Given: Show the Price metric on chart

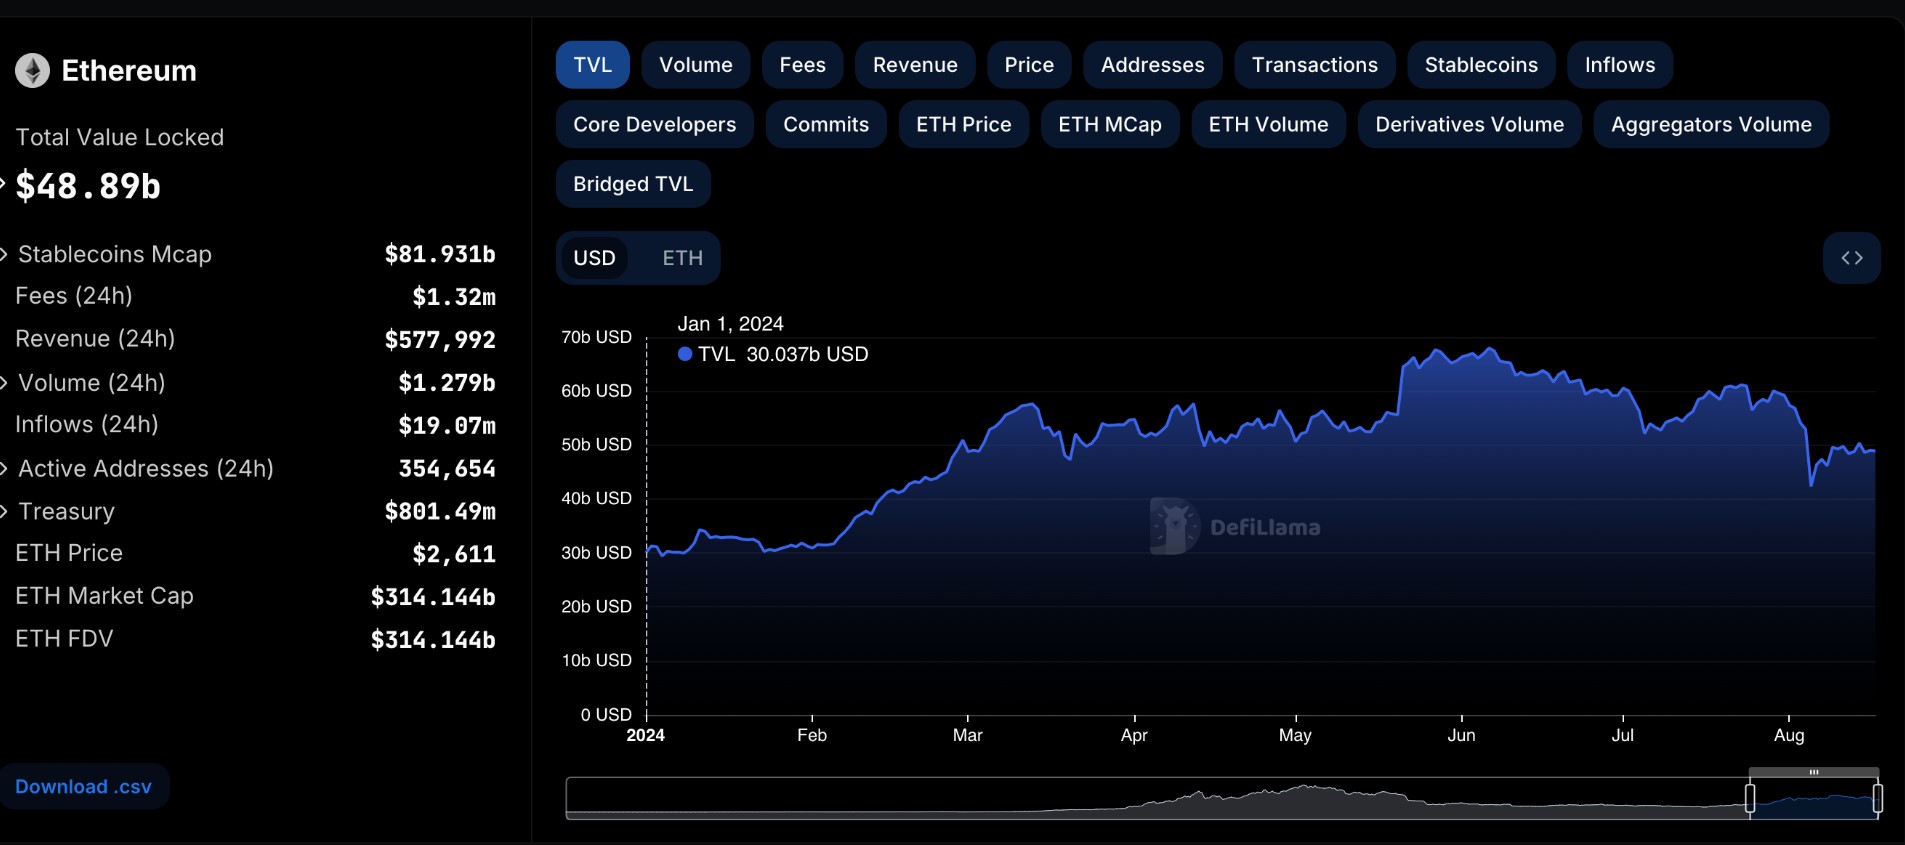Looking at the screenshot, I should pyautogui.click(x=1029, y=65).
